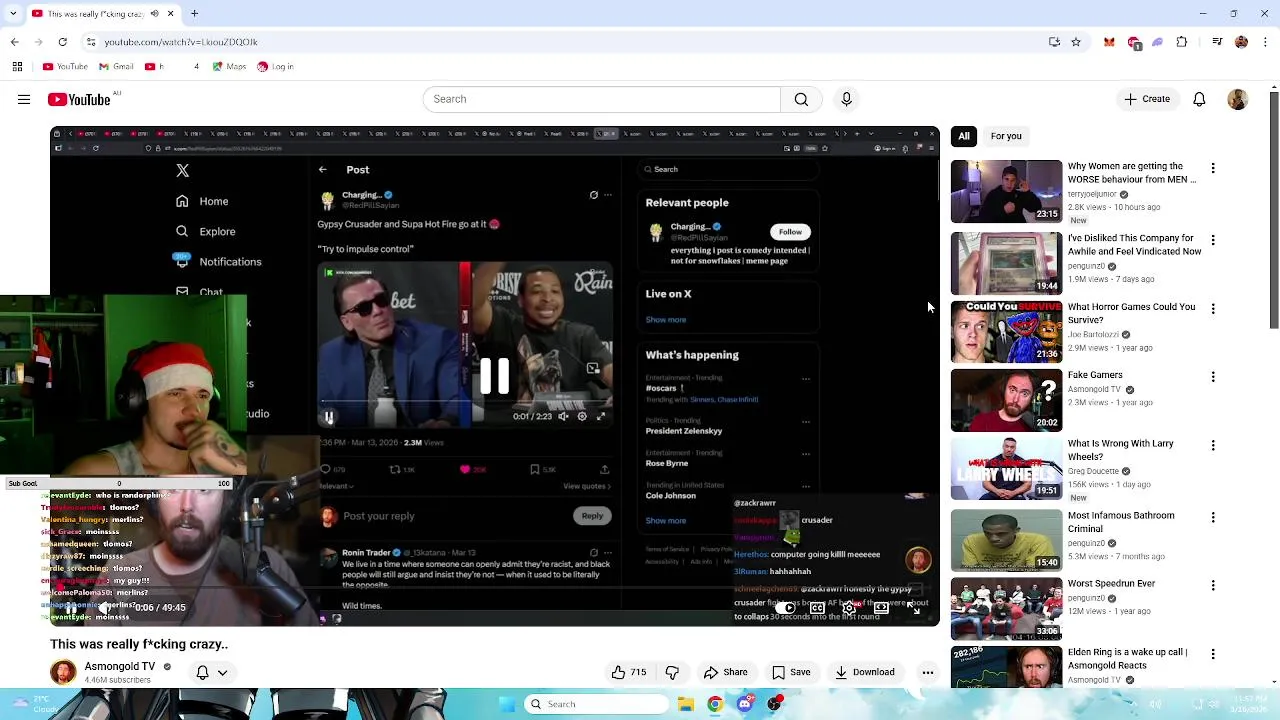Select the 'All' filter chip
The image size is (1280, 720).
964,136
